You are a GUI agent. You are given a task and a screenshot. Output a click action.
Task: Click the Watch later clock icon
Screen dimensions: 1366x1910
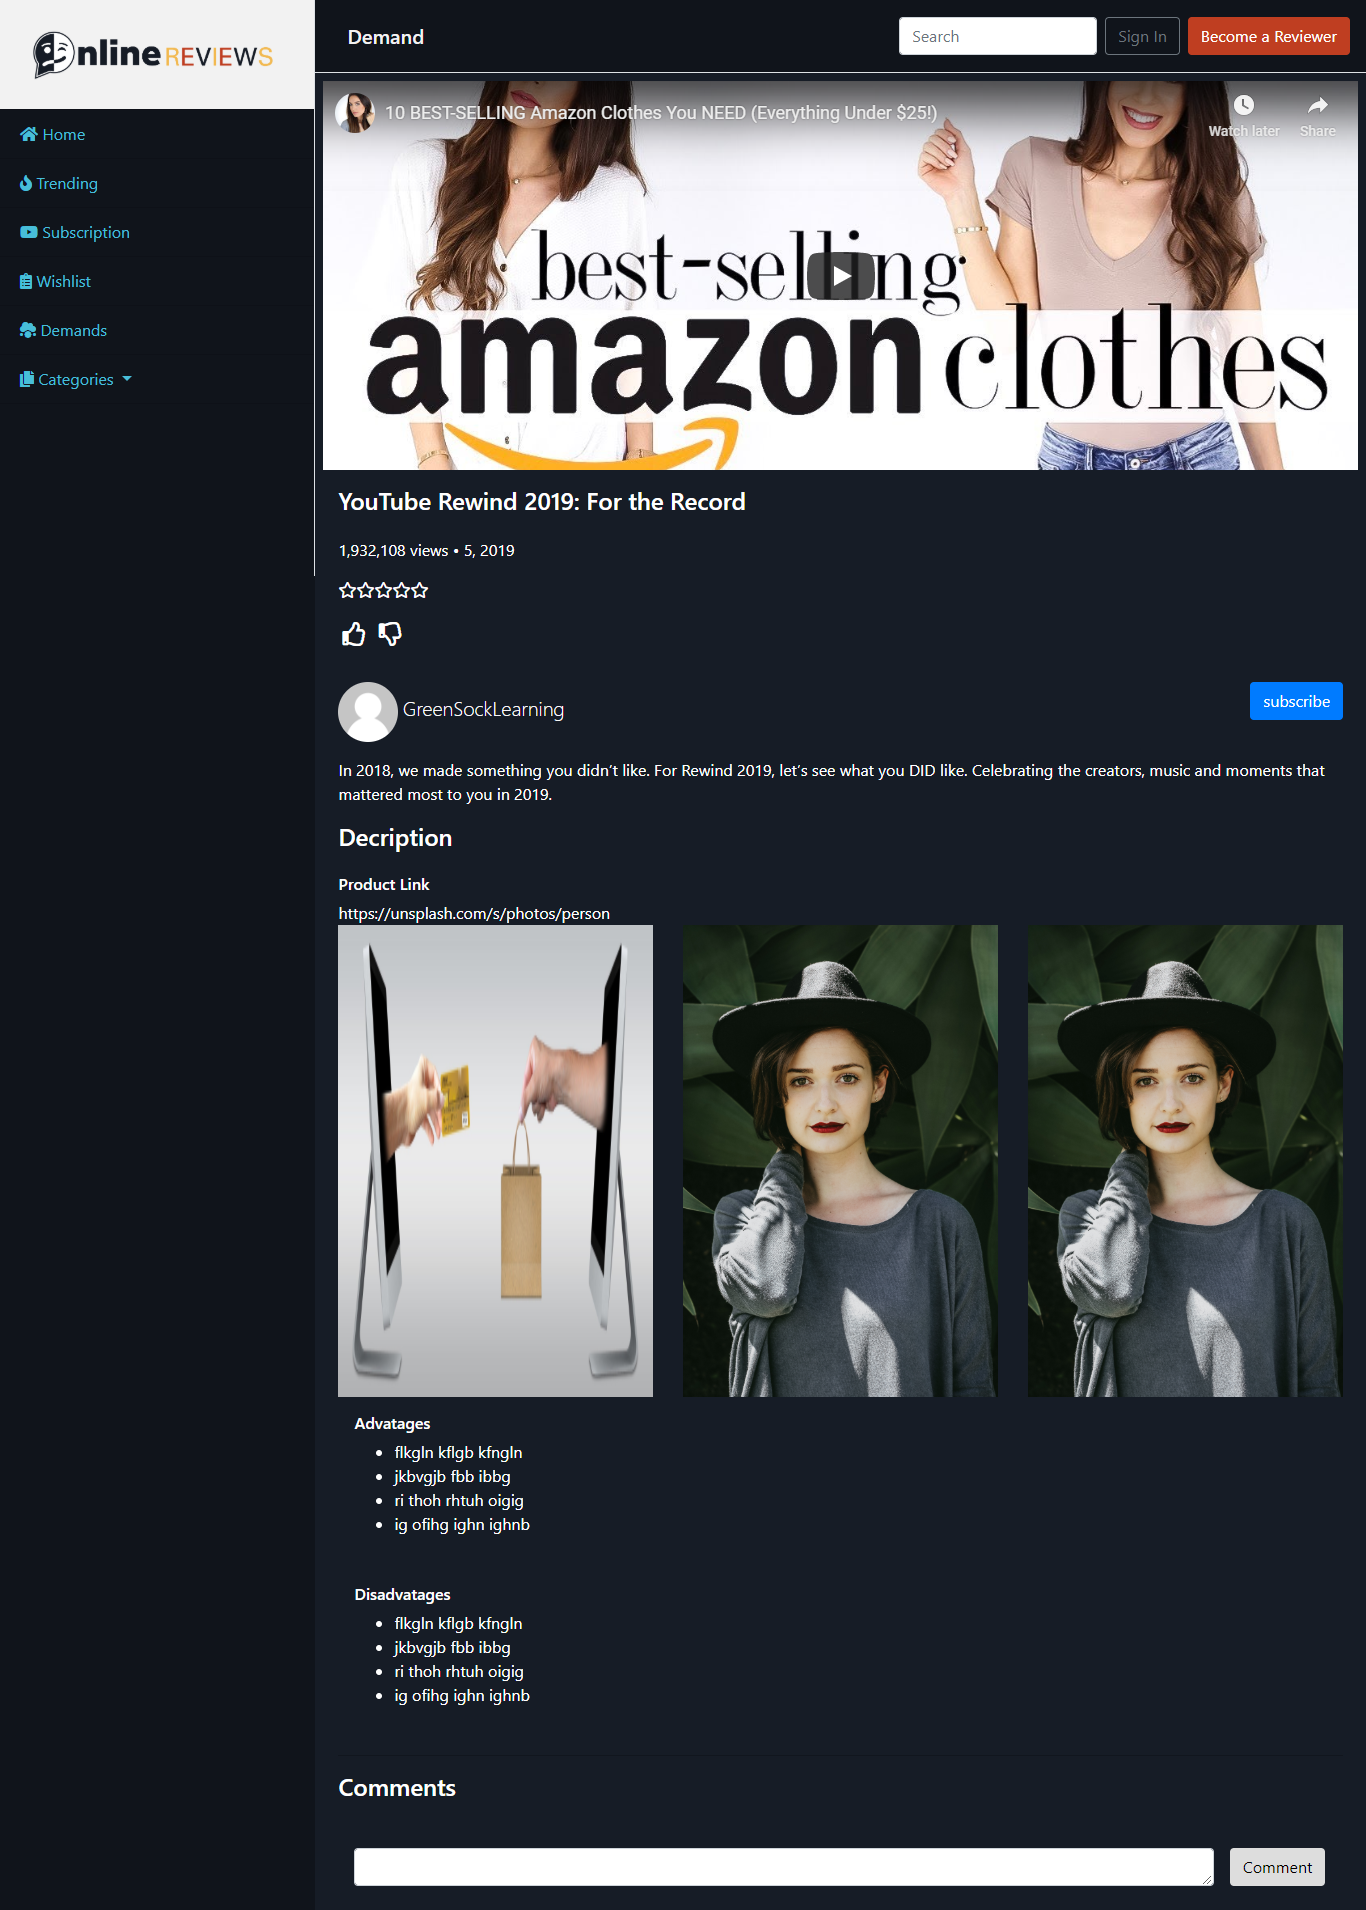pos(1244,105)
